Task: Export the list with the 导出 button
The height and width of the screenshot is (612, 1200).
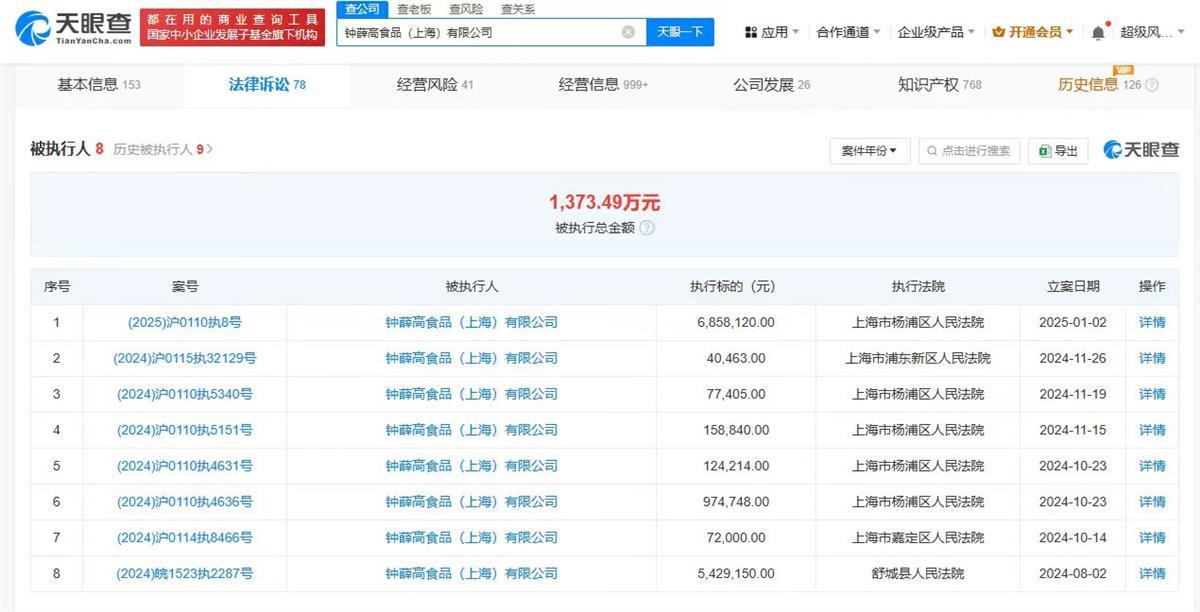Action: coord(1058,151)
